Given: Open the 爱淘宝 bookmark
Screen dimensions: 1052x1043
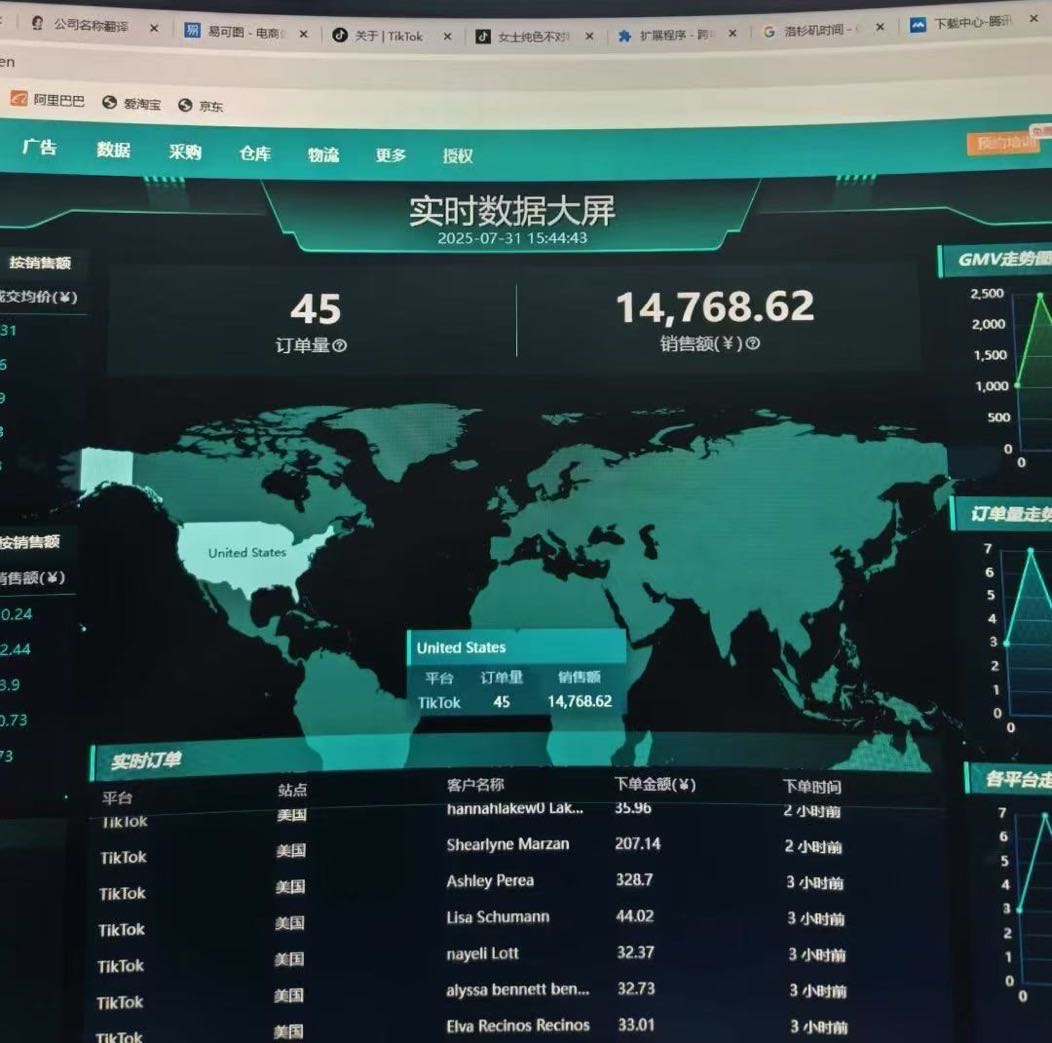Looking at the screenshot, I should pyautogui.click(x=132, y=103).
